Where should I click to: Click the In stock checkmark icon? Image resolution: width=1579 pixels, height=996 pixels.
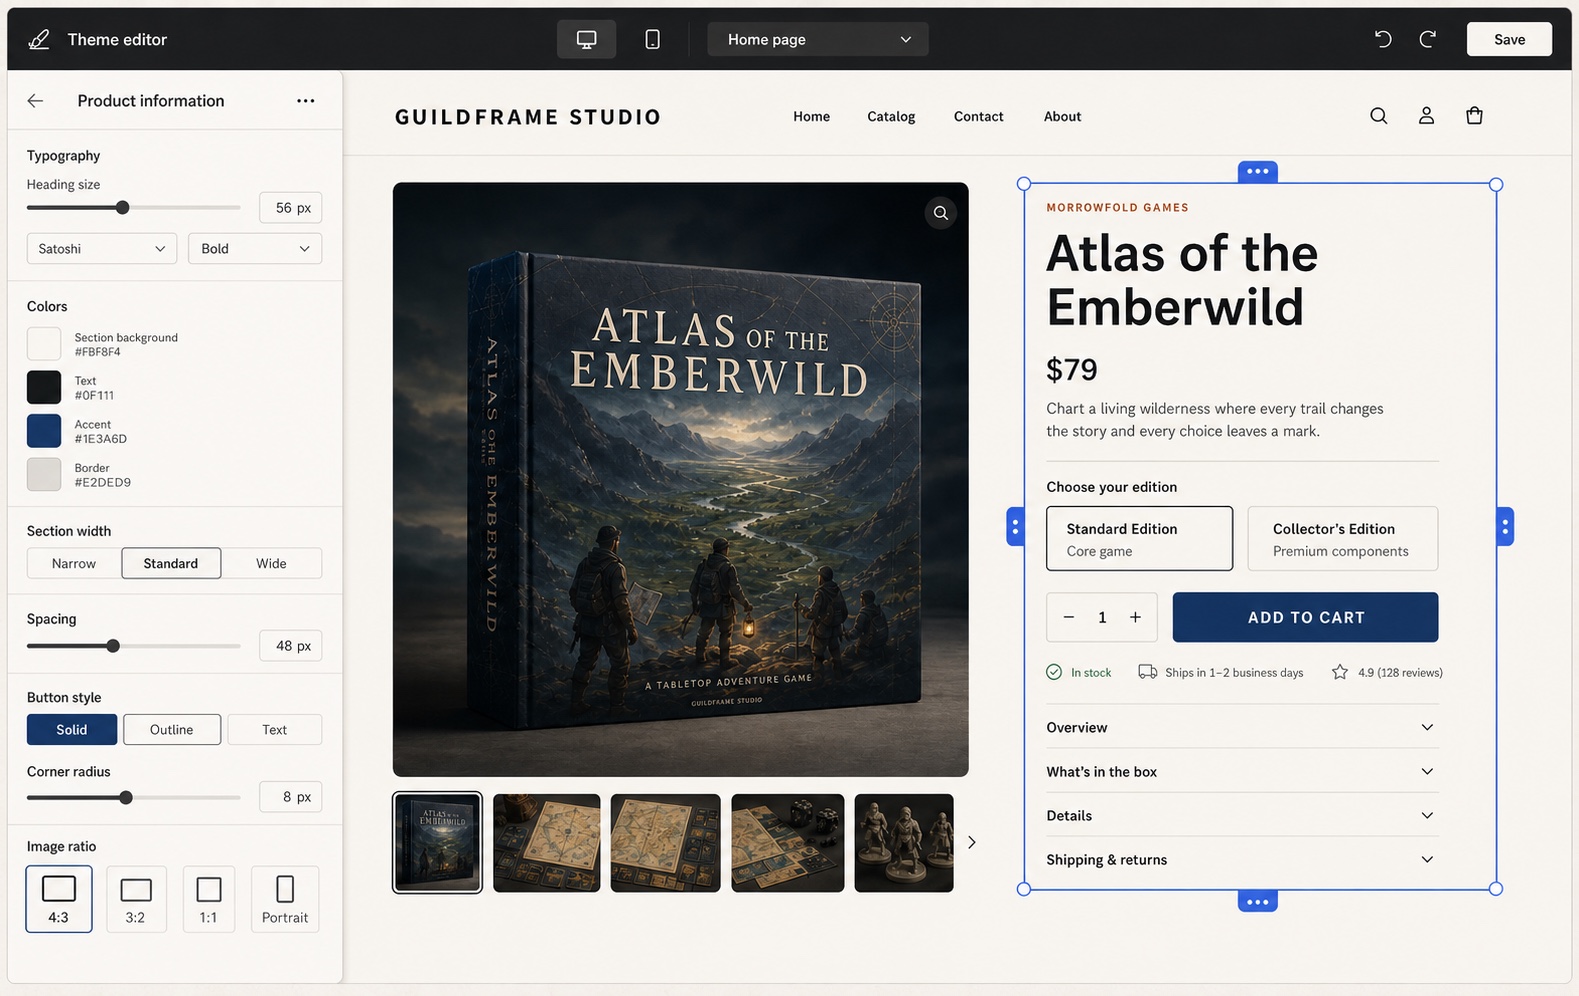pyautogui.click(x=1054, y=673)
